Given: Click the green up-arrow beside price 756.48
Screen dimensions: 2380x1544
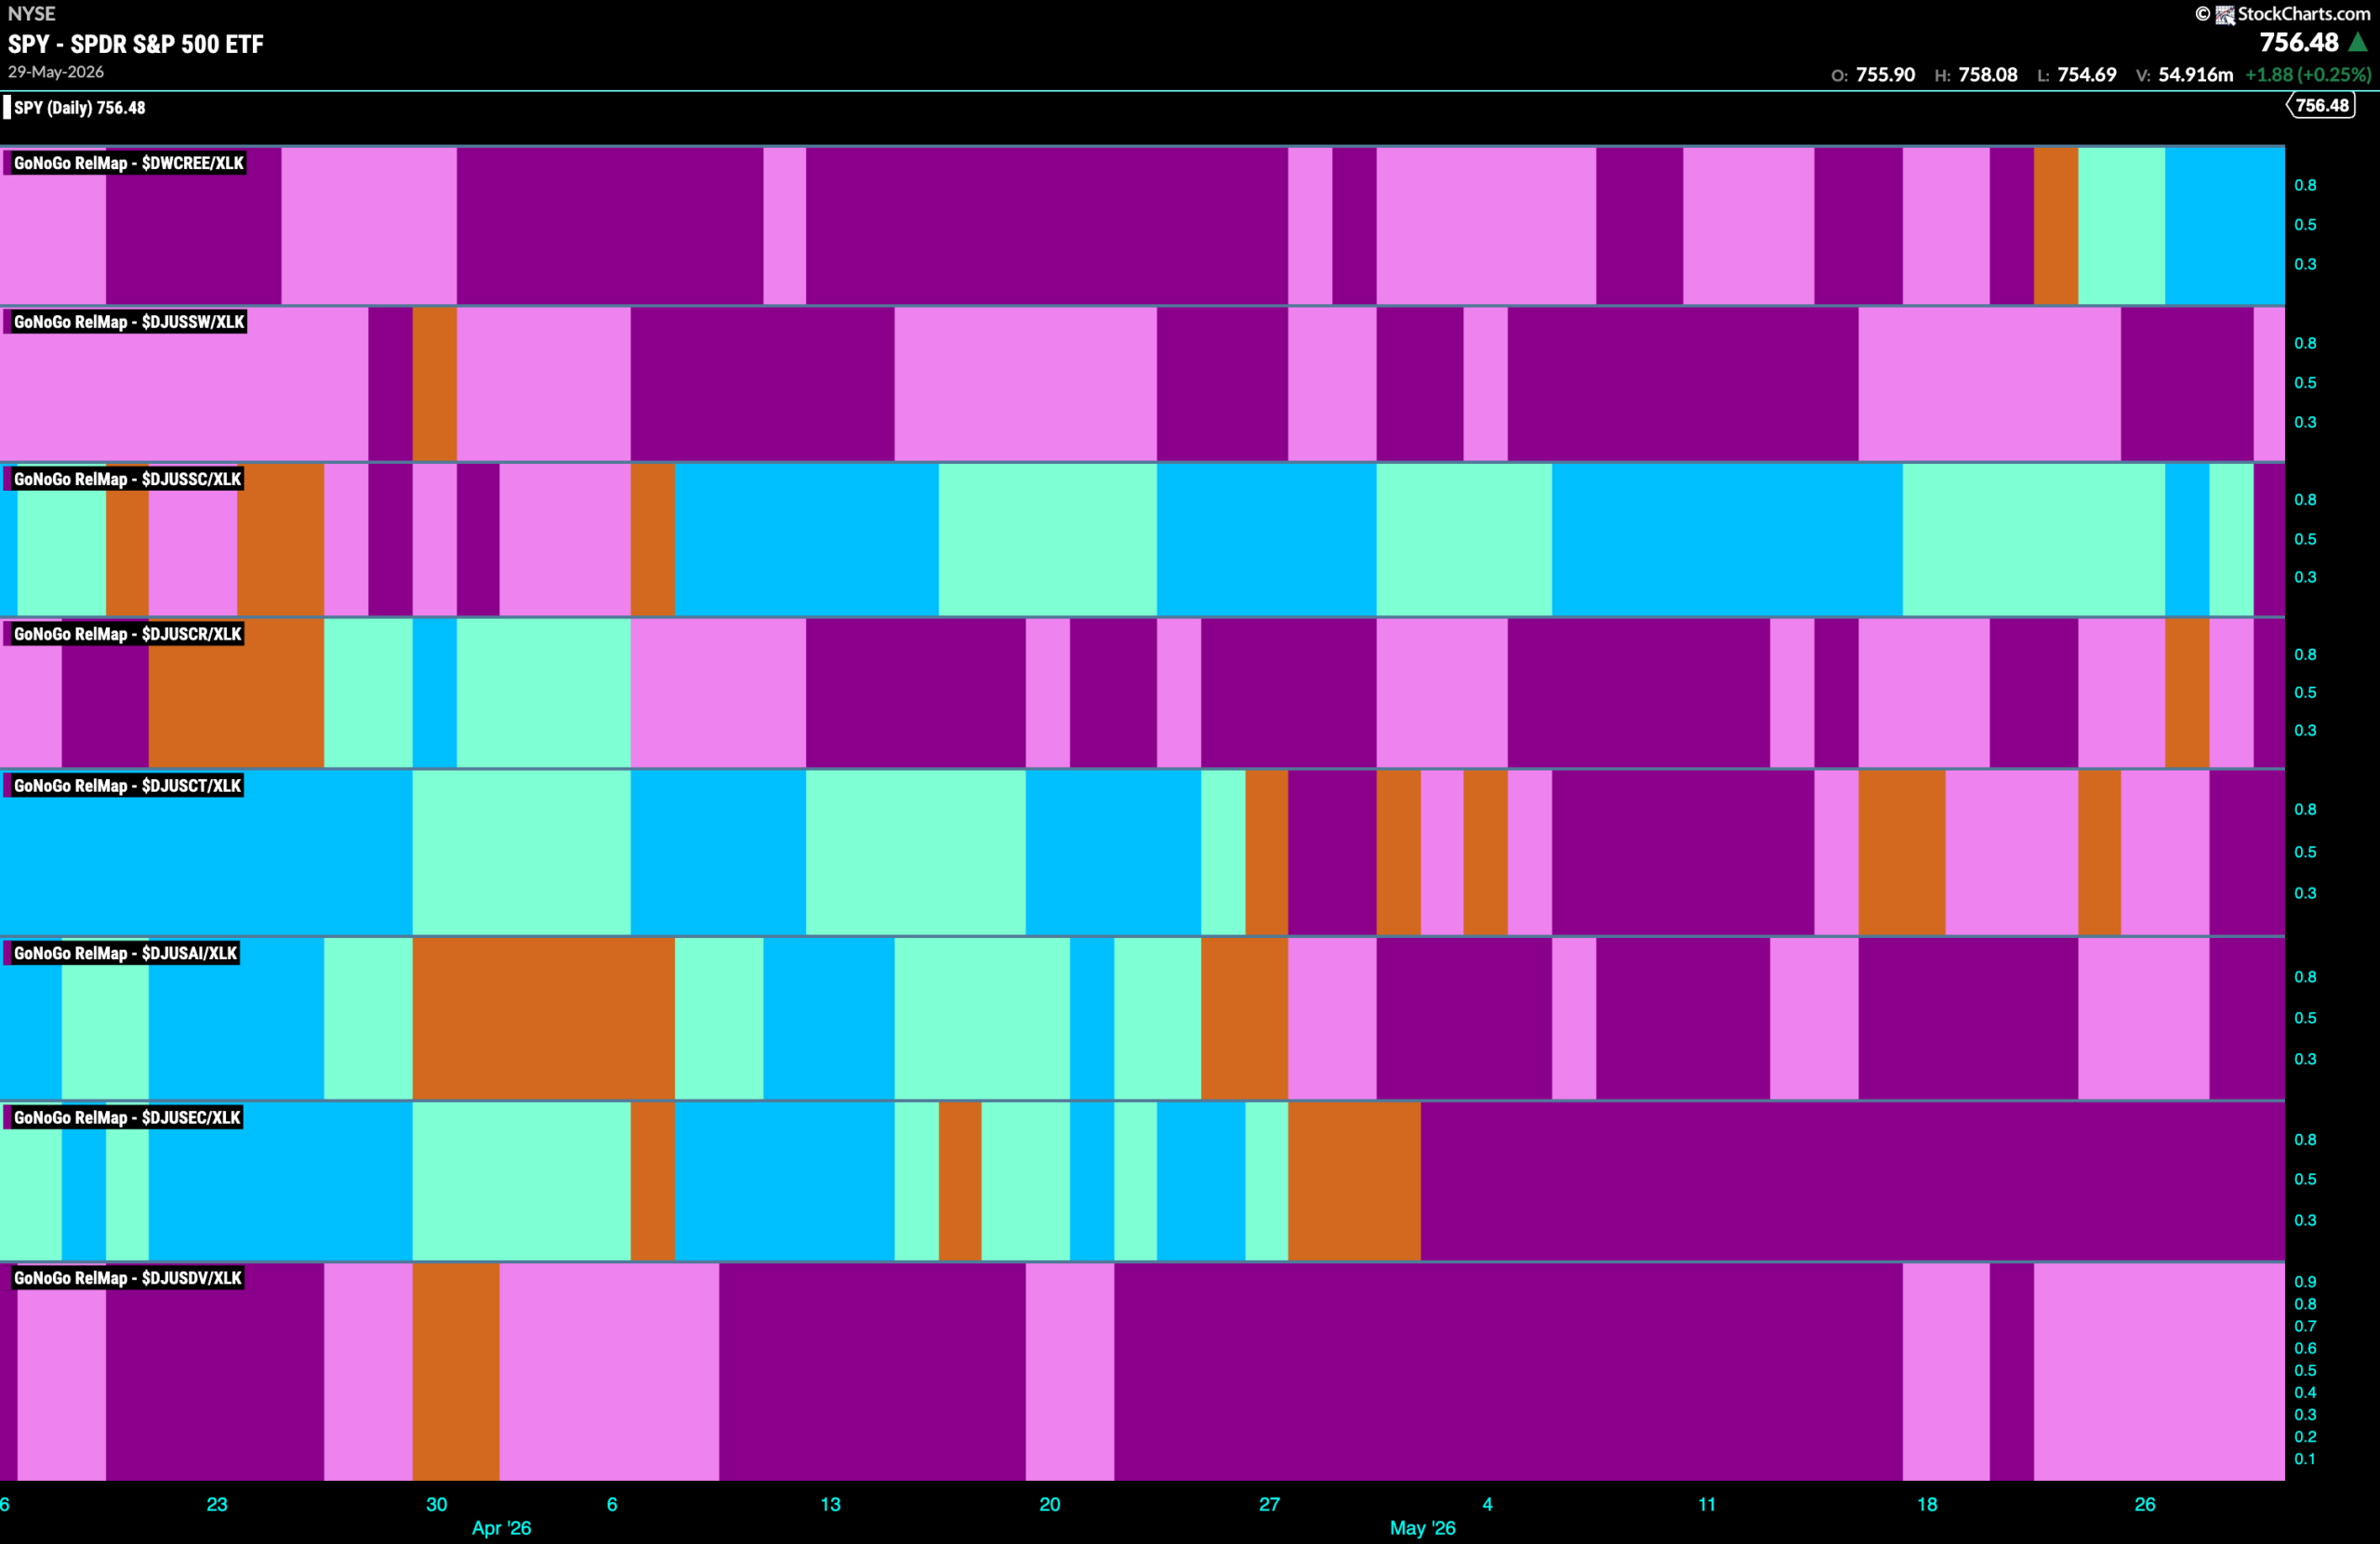Looking at the screenshot, I should [2358, 42].
